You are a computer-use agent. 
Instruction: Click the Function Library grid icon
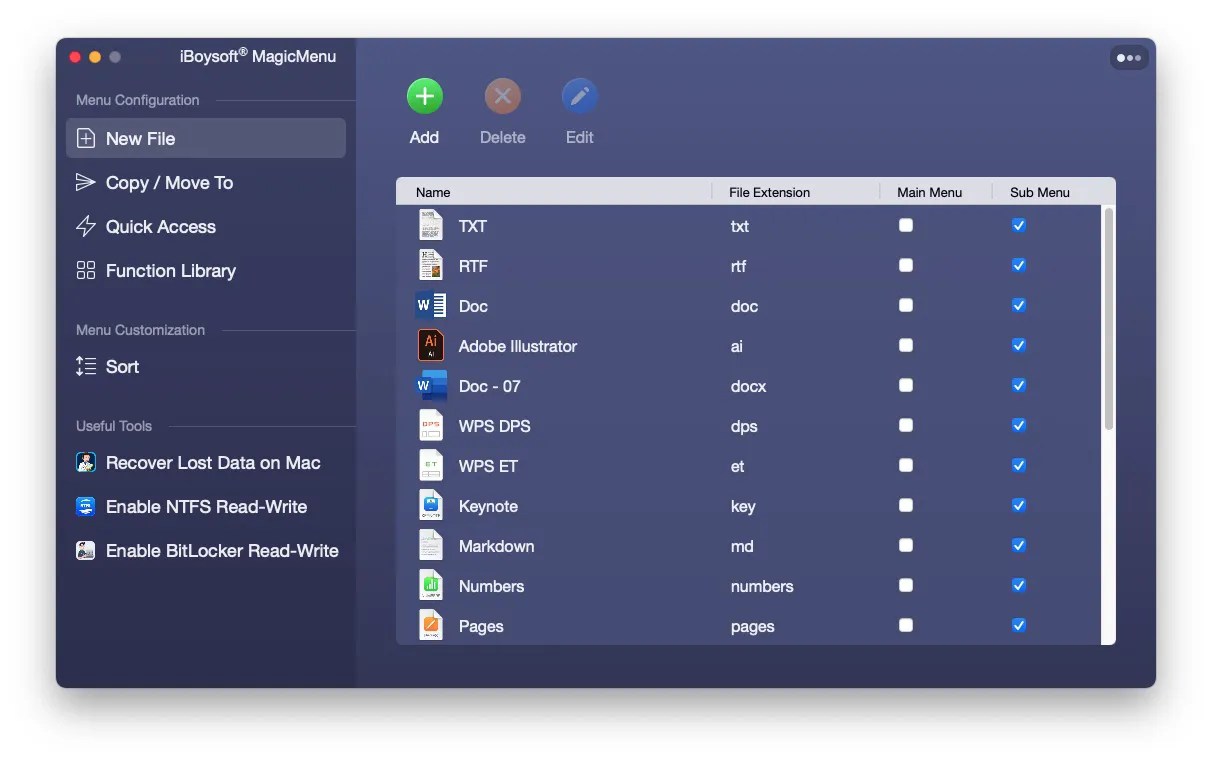click(x=86, y=270)
